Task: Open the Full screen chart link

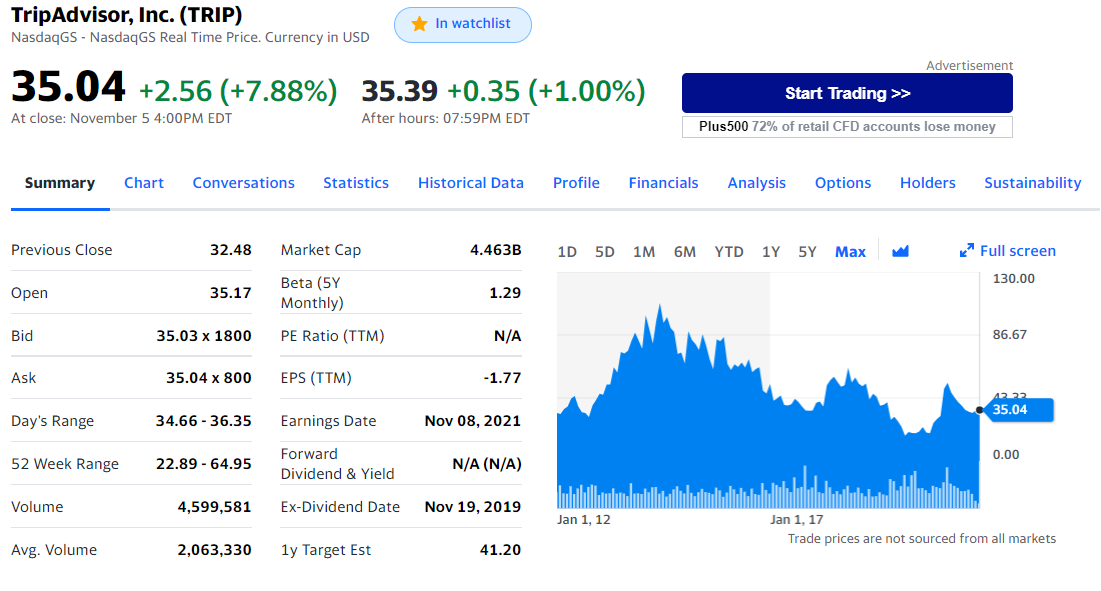Action: coord(1017,251)
